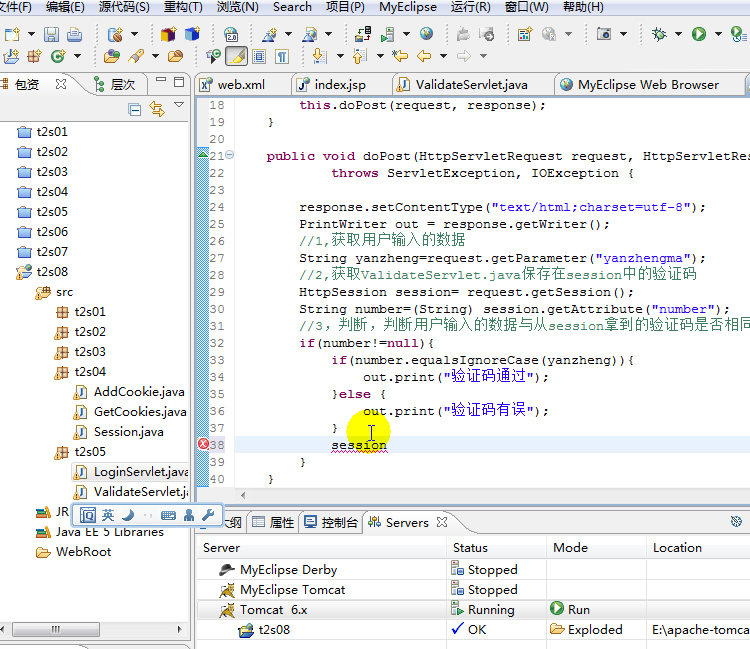Image resolution: width=750 pixels, height=649 pixels.
Task: Open the 重构(T) menu
Action: [183, 7]
